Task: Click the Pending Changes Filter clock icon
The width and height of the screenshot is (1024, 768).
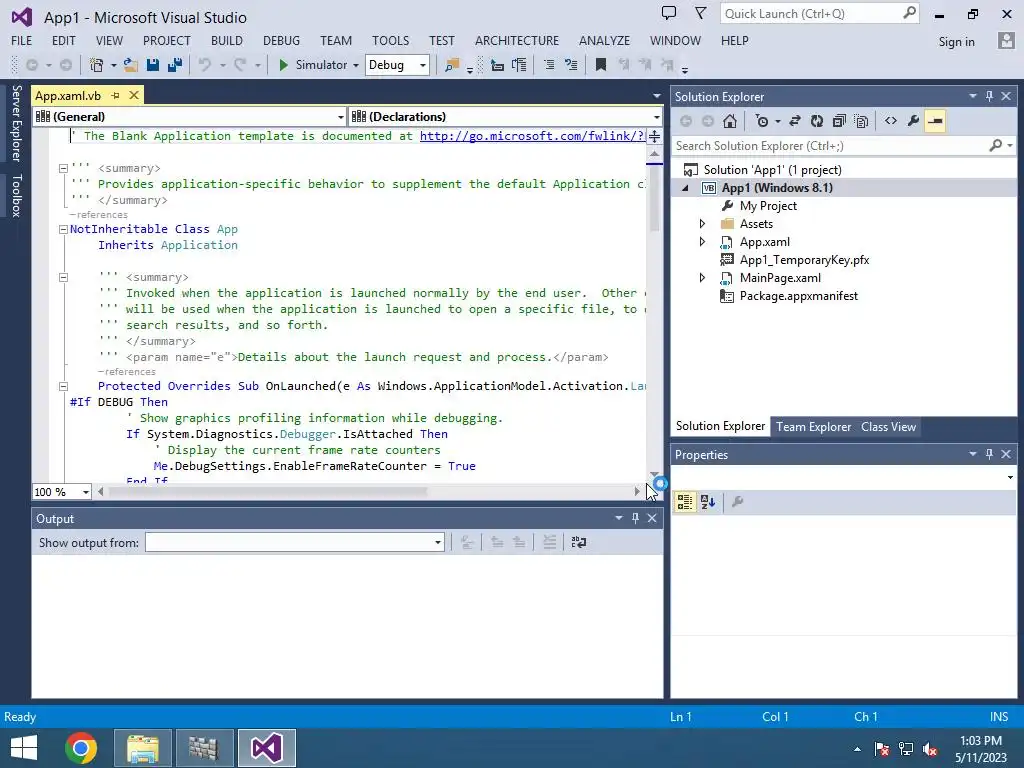Action: point(761,121)
